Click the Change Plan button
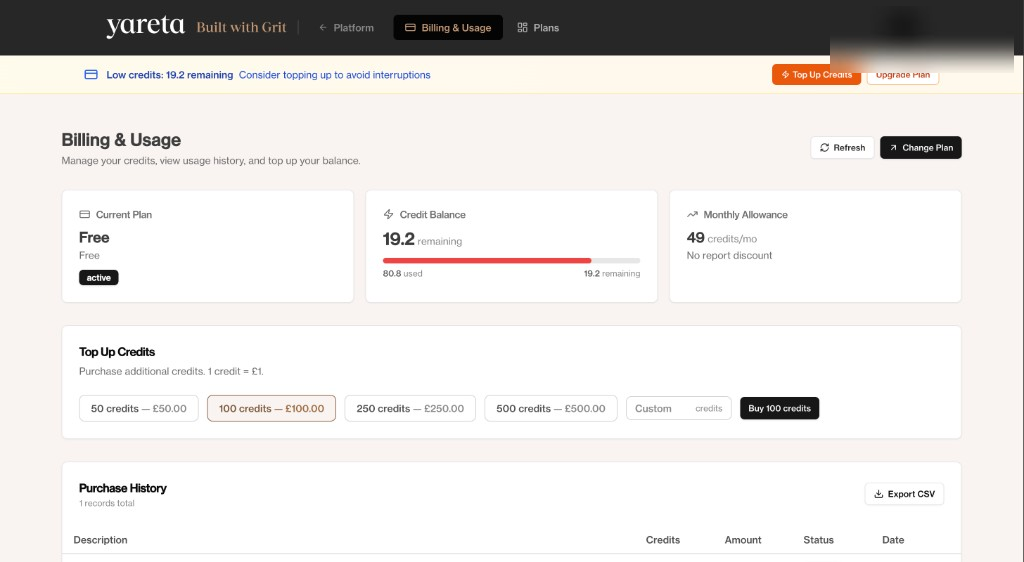 [921, 148]
